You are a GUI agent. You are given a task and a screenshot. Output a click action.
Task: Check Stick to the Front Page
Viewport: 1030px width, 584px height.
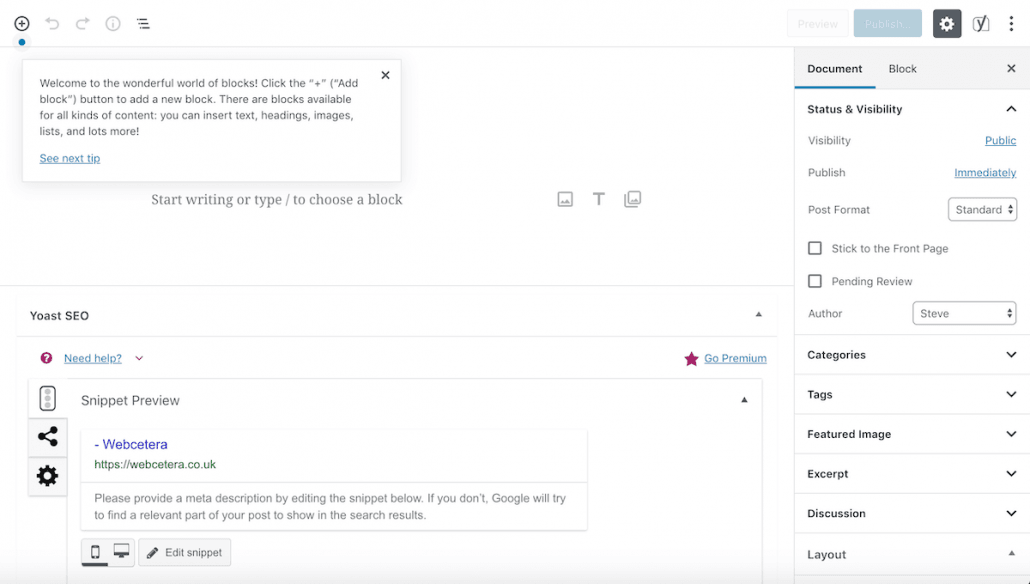[815, 248]
